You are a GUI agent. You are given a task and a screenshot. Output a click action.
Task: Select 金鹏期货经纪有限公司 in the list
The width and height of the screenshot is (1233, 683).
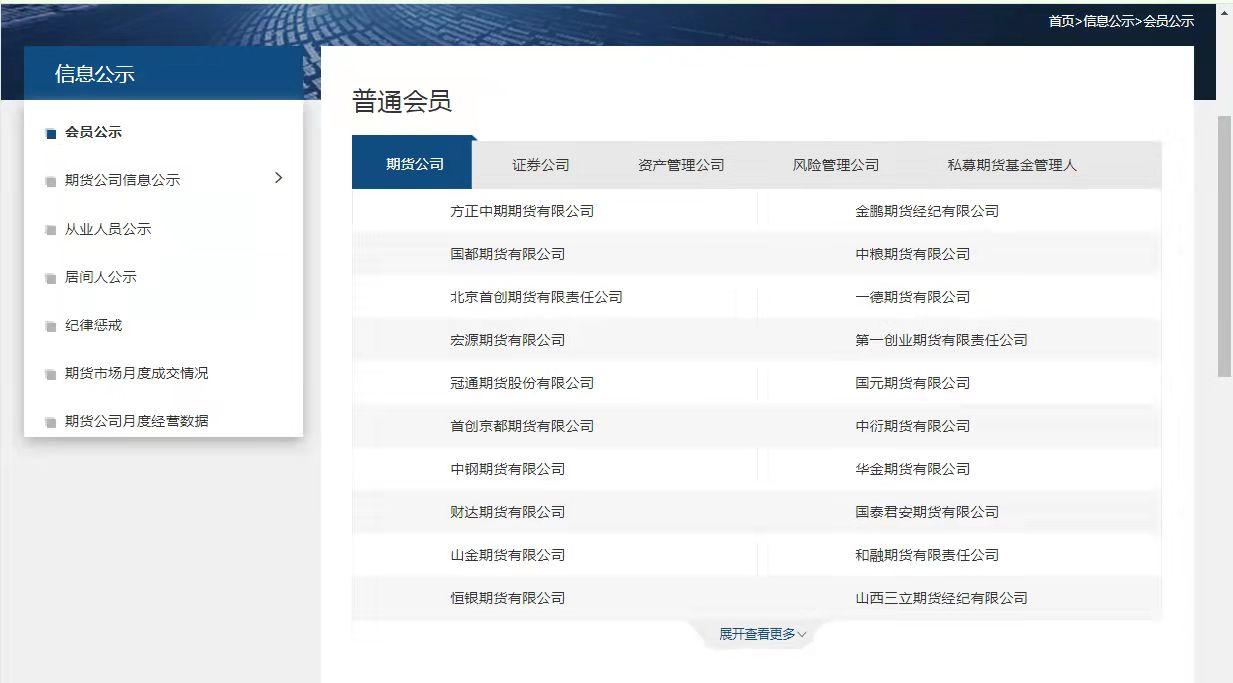click(927, 211)
